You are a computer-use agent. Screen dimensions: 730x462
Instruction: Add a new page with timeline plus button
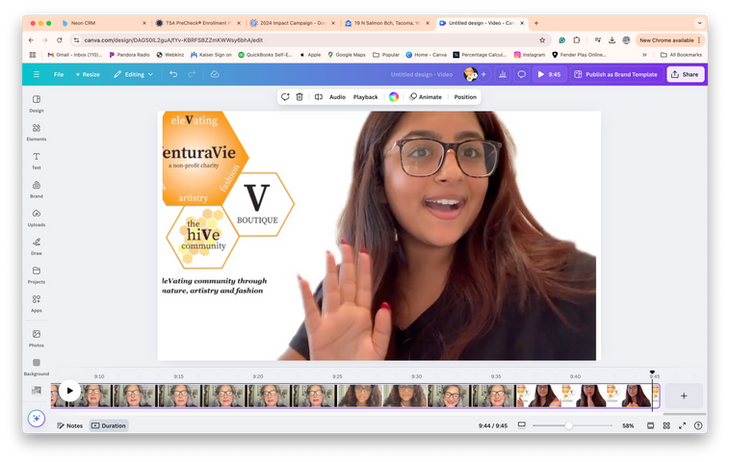(x=683, y=396)
